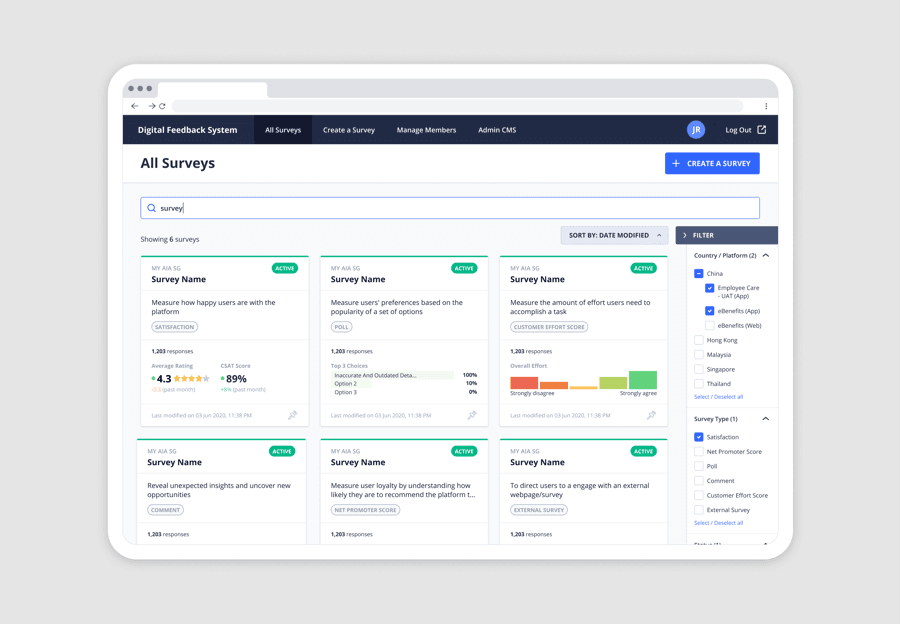Viewport: 900px width, 624px height.
Task: Click Select / Deselect all under Country
Action: coord(718,397)
